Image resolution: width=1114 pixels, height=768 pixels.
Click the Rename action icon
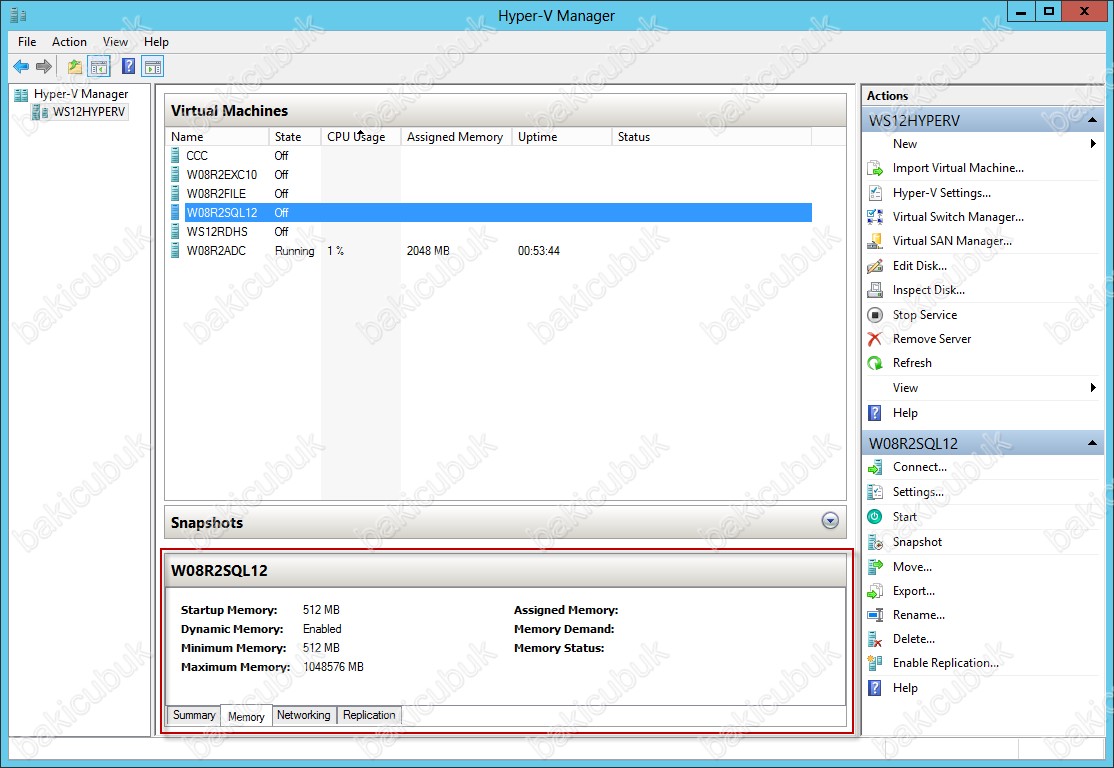[x=875, y=615]
